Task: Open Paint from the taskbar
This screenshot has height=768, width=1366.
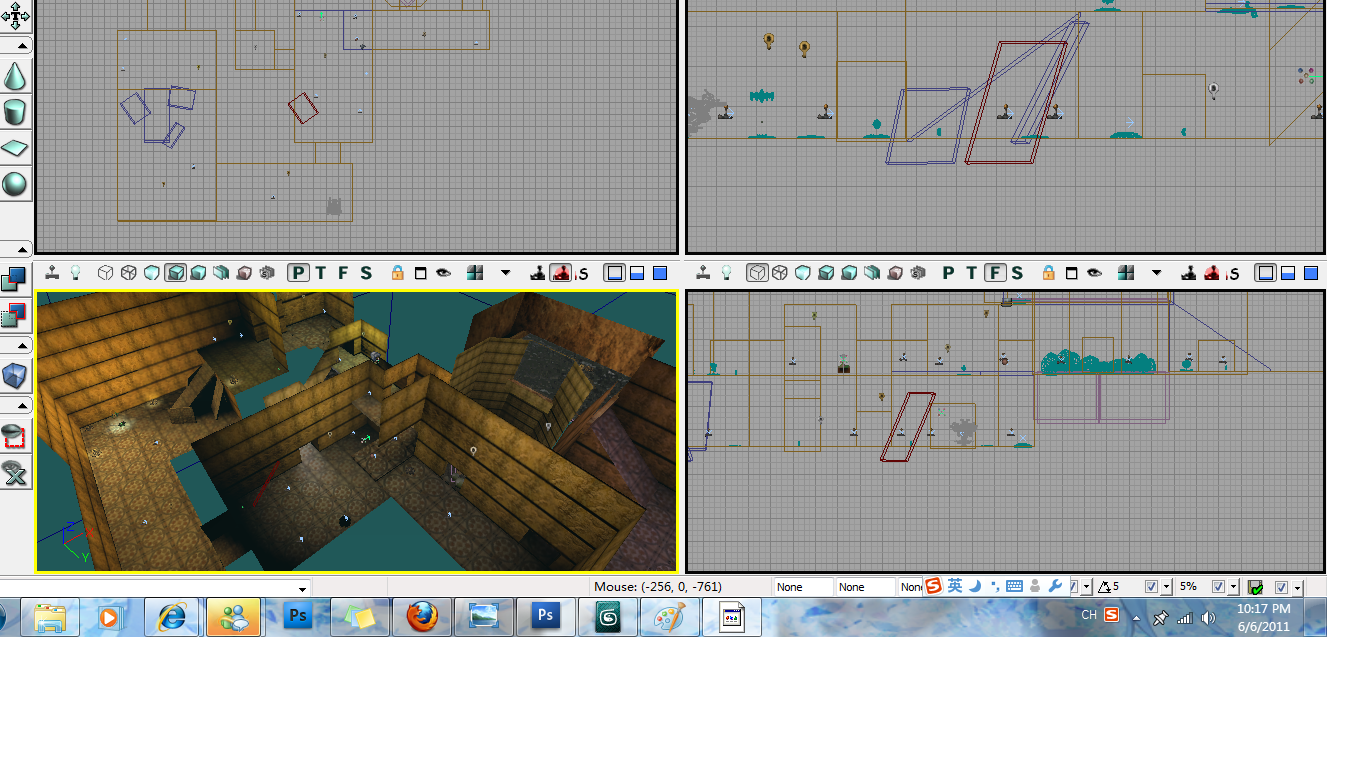Action: (669, 617)
